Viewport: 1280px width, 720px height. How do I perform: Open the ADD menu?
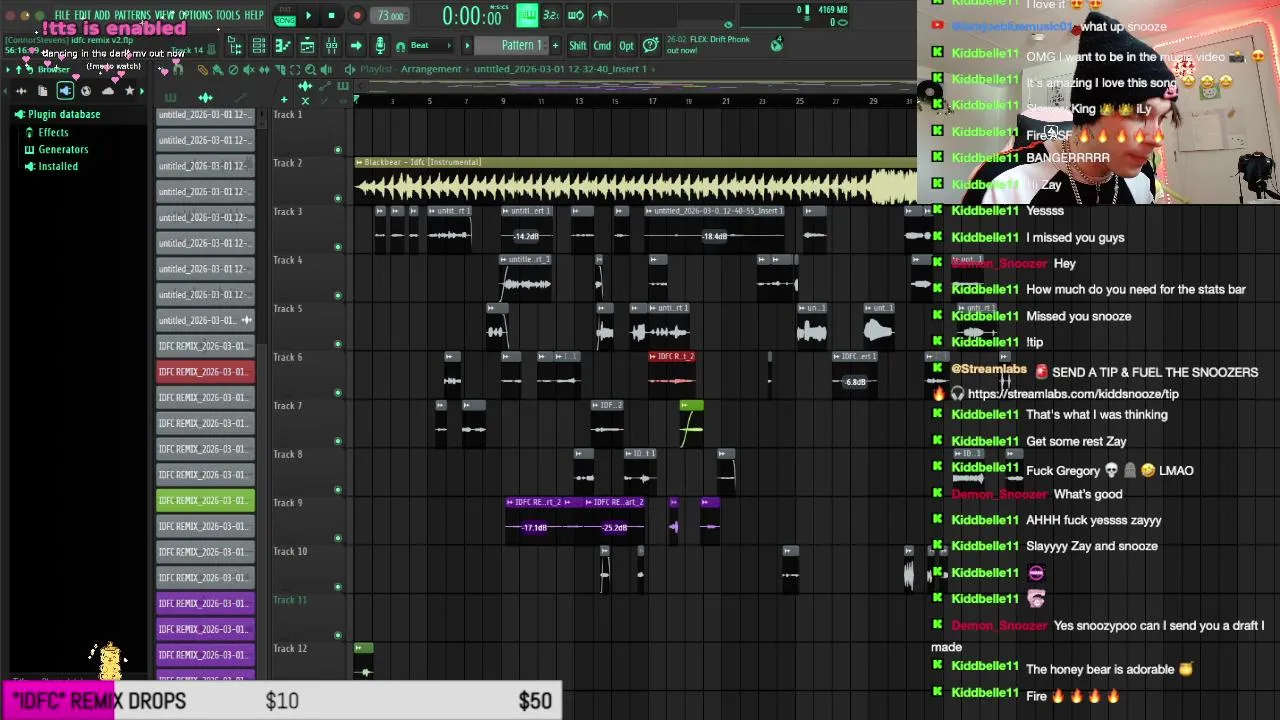tap(102, 15)
